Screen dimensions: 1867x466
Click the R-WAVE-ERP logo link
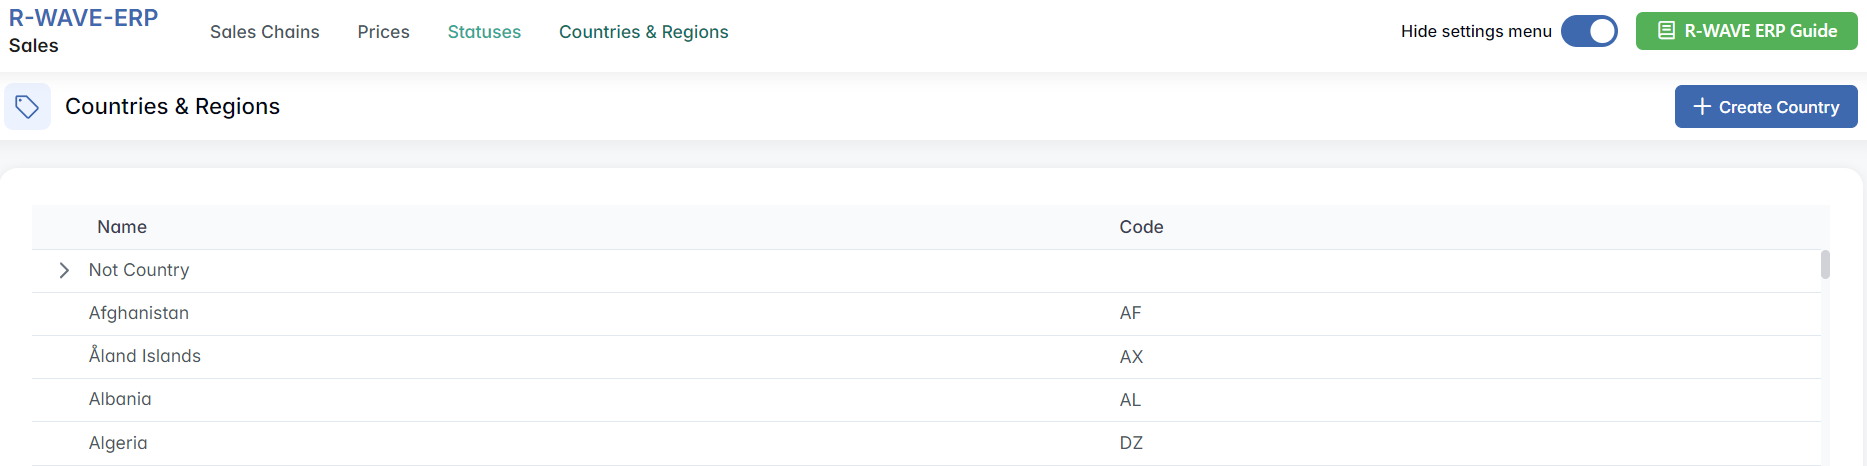[x=83, y=18]
